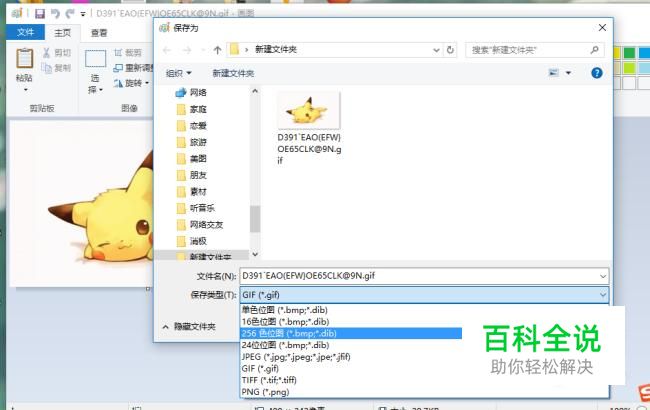Open the quick access toolbar customize arrow
Viewport: 650px width, 410px height.
(x=83, y=14)
